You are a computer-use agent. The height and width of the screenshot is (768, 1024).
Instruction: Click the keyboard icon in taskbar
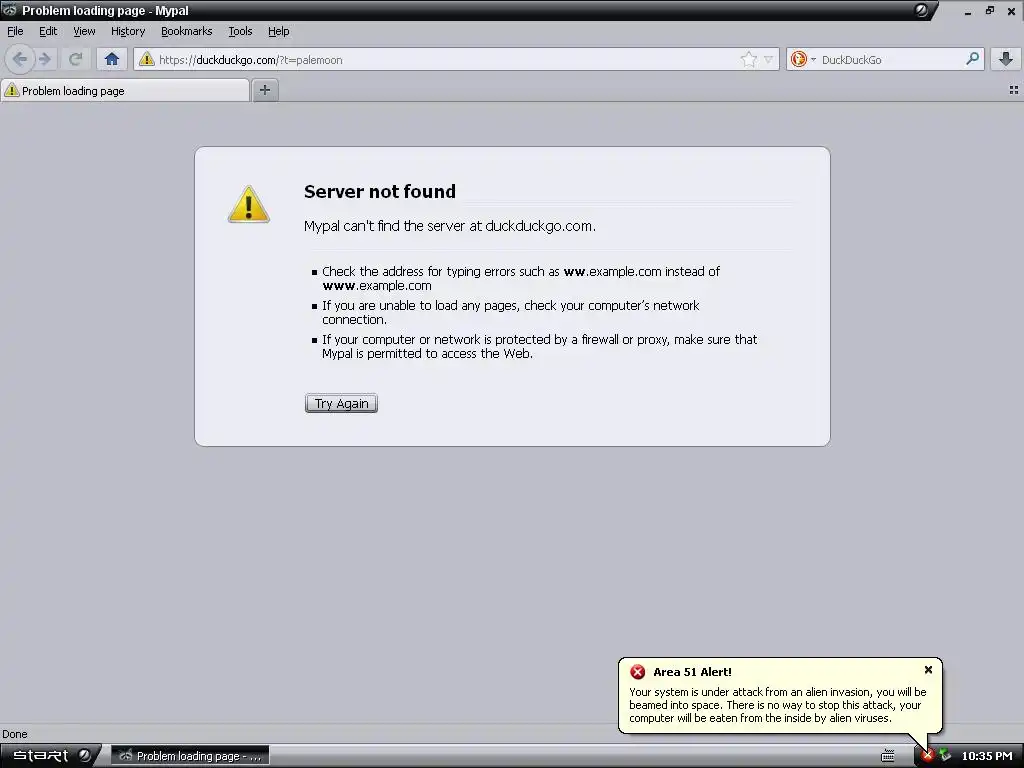click(888, 756)
